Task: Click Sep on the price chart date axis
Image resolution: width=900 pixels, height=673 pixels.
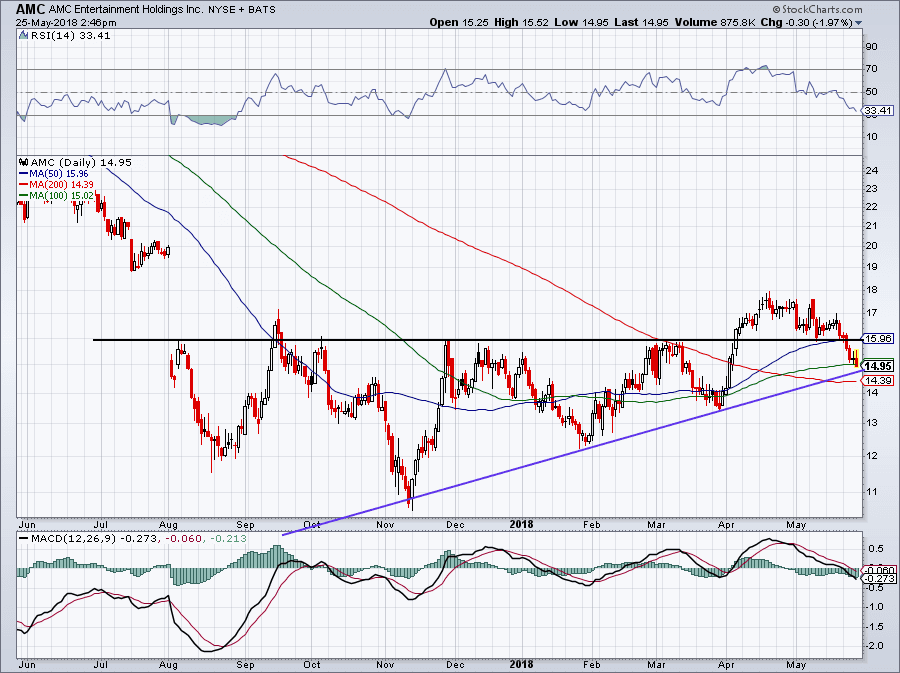Action: point(245,524)
